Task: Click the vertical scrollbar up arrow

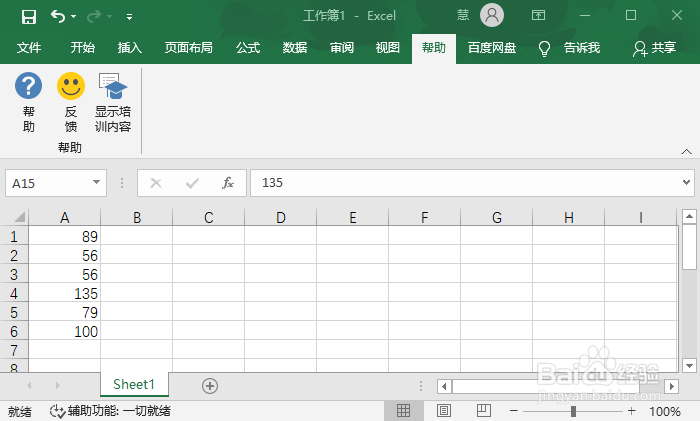Action: click(x=689, y=217)
